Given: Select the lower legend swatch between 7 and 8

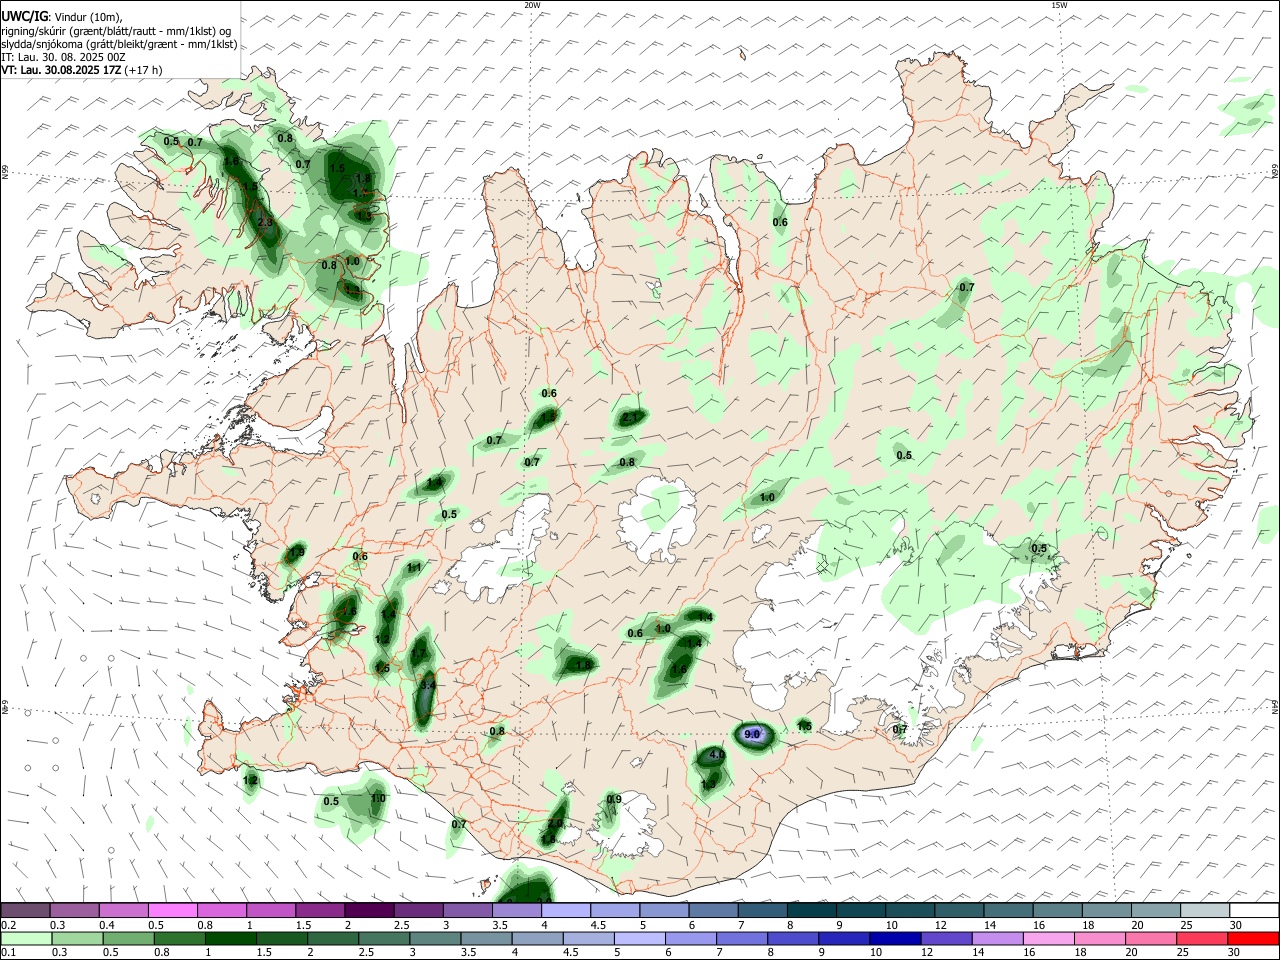Looking at the screenshot, I should tap(742, 939).
